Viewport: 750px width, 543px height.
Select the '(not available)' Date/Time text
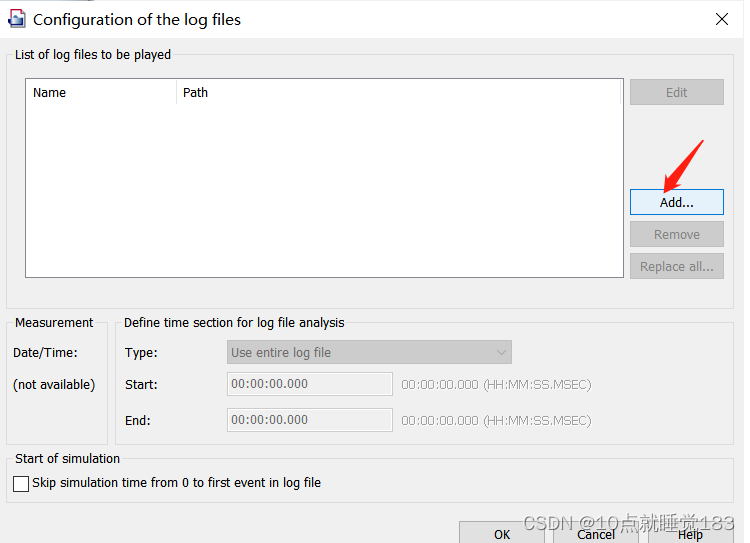[54, 384]
